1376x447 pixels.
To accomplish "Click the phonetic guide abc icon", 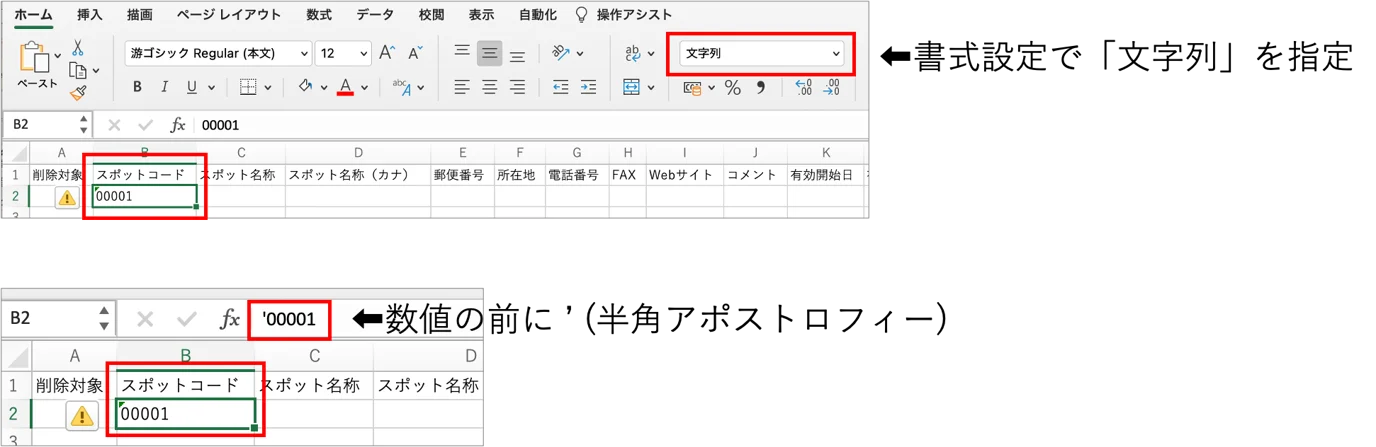I will click(x=402, y=88).
